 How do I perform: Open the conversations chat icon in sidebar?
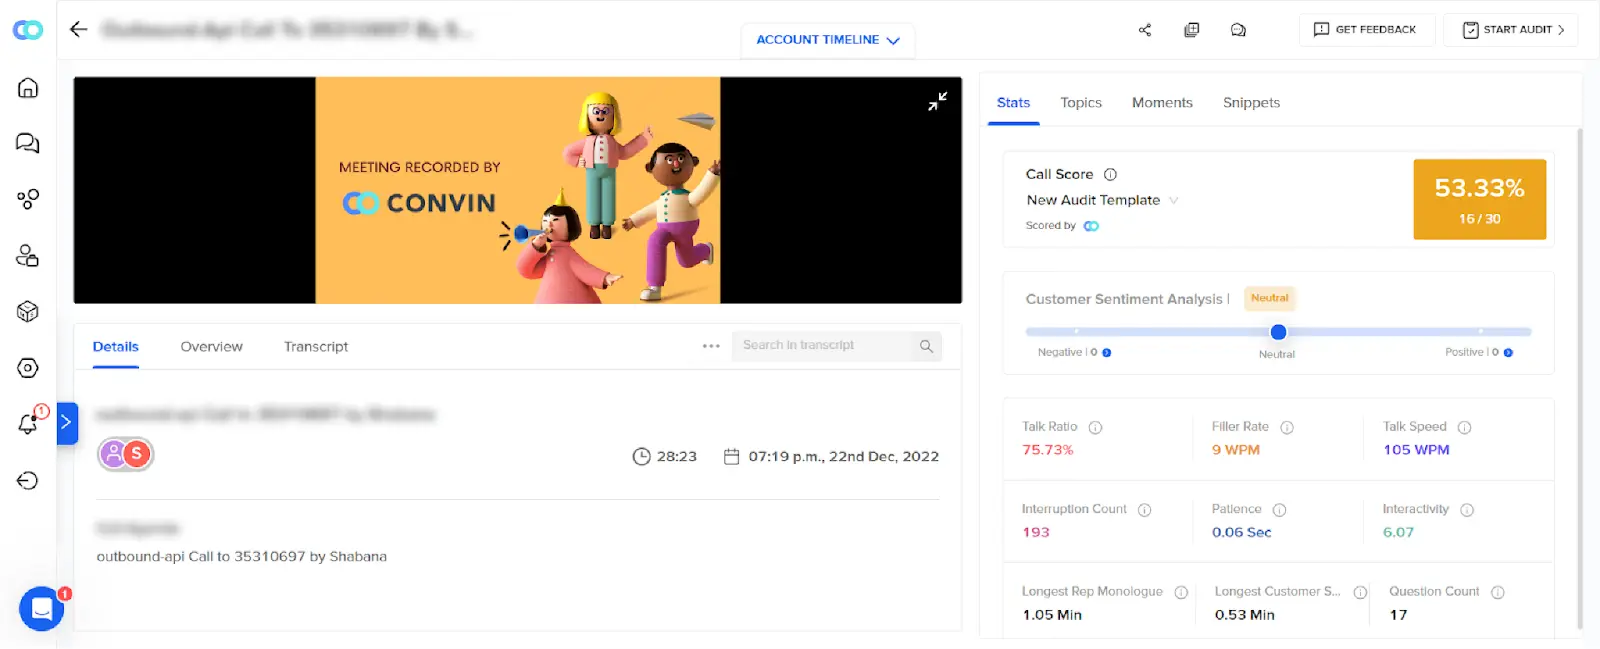point(28,143)
